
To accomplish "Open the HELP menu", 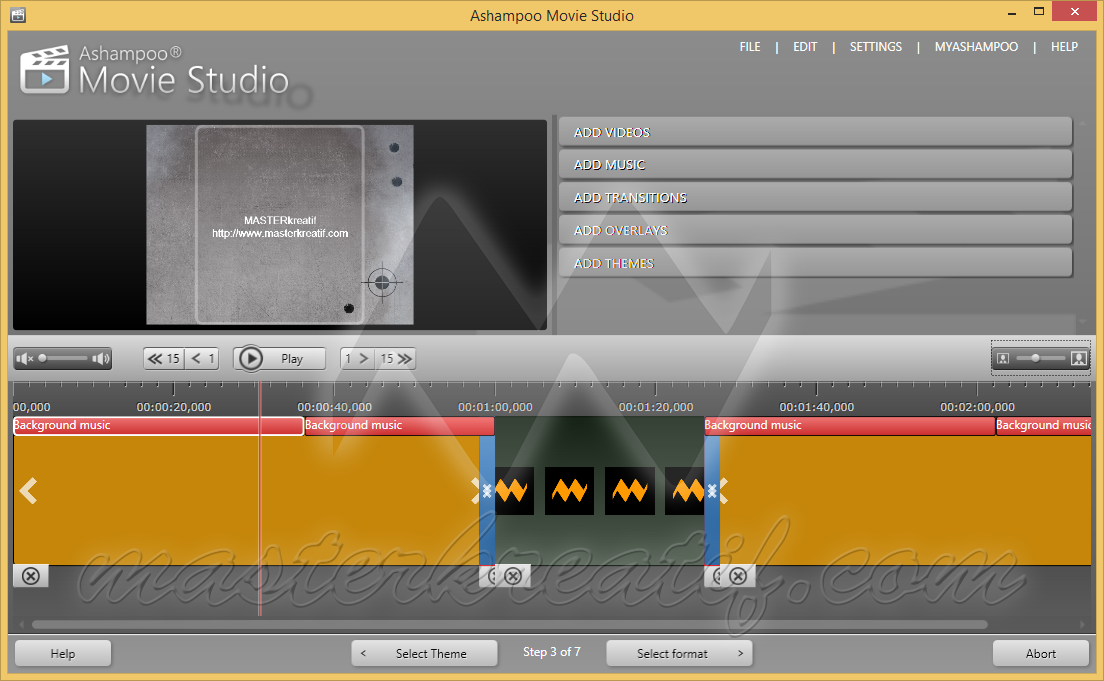I will (x=1064, y=46).
